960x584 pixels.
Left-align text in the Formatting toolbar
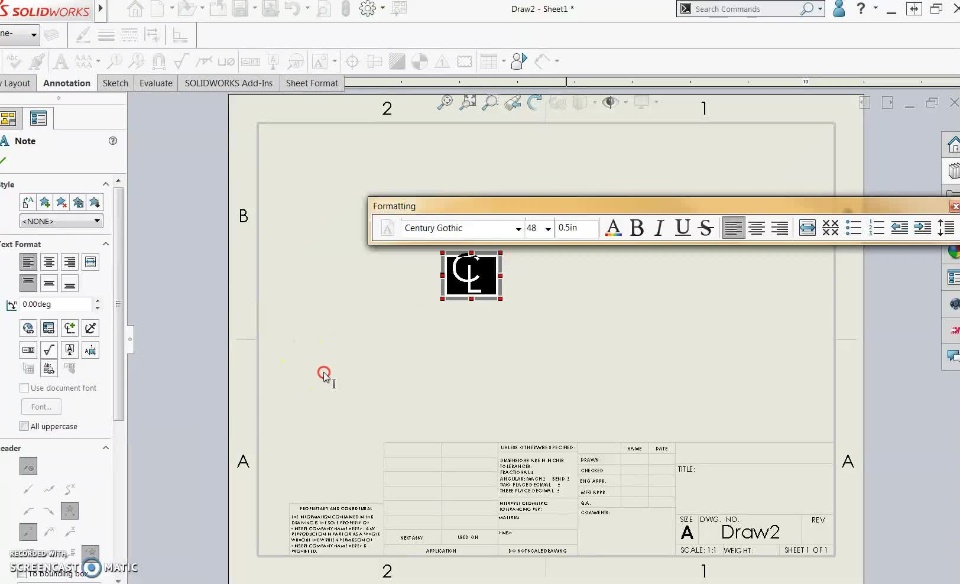[733, 228]
